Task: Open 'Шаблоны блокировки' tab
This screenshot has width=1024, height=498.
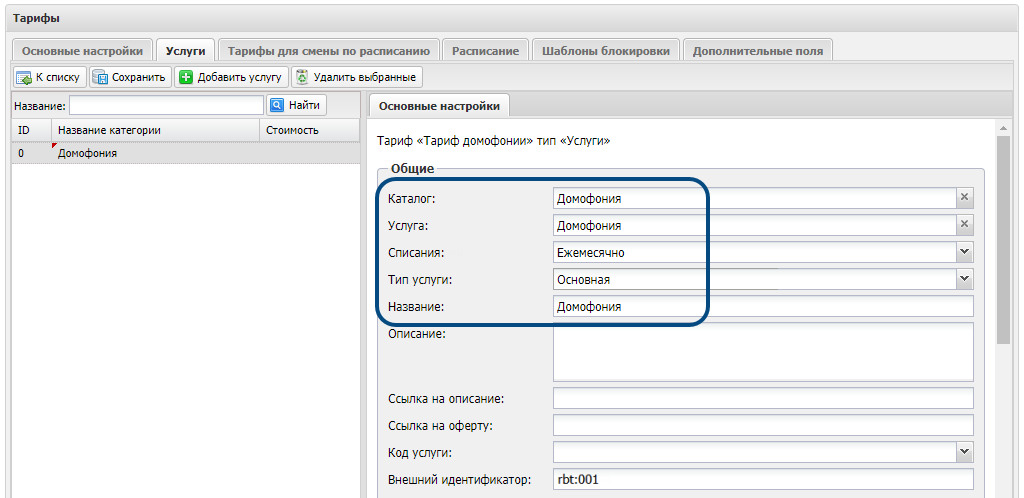Action: coord(606,50)
